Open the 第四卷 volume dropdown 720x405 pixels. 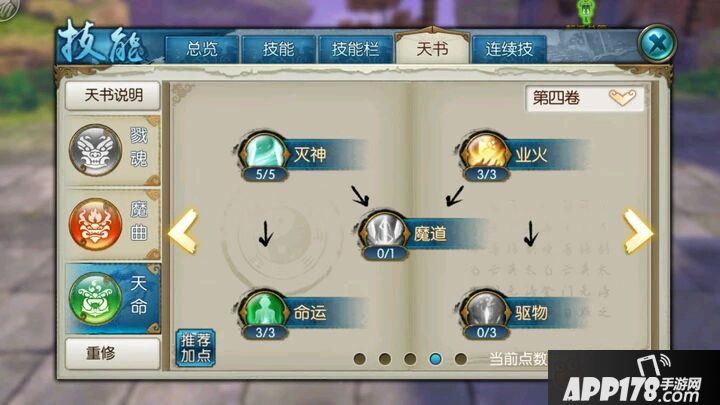(x=585, y=98)
